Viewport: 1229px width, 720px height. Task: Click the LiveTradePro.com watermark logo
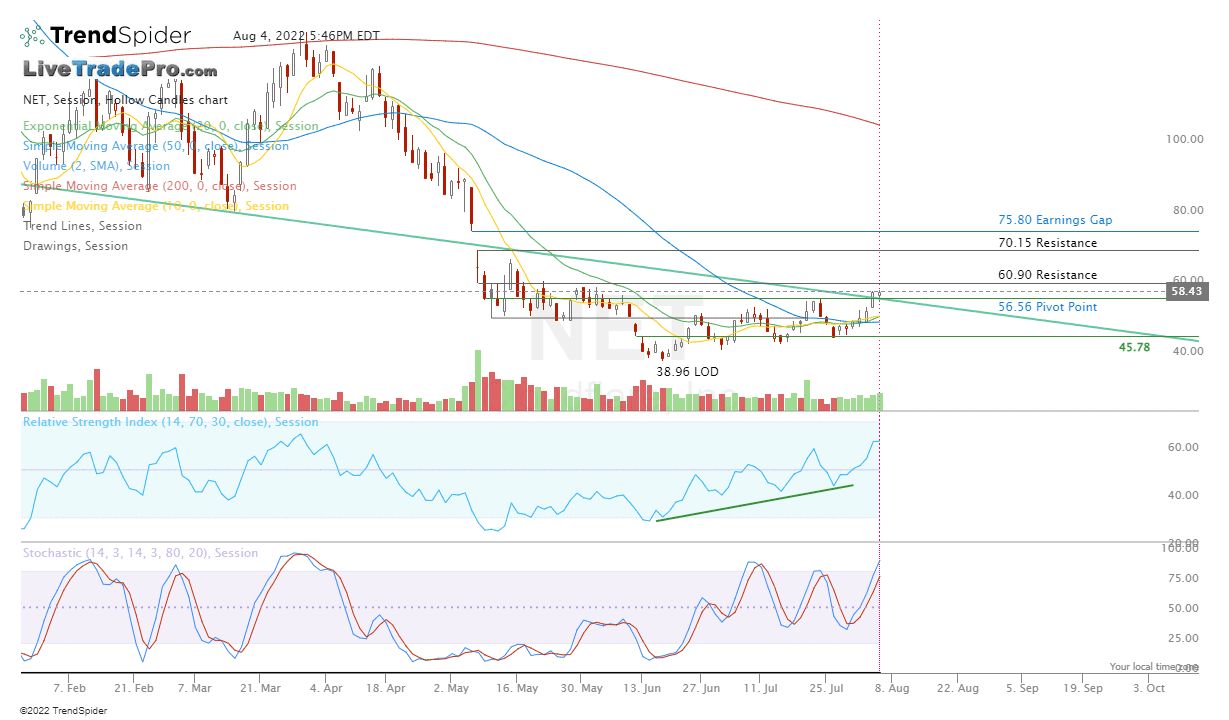point(120,70)
